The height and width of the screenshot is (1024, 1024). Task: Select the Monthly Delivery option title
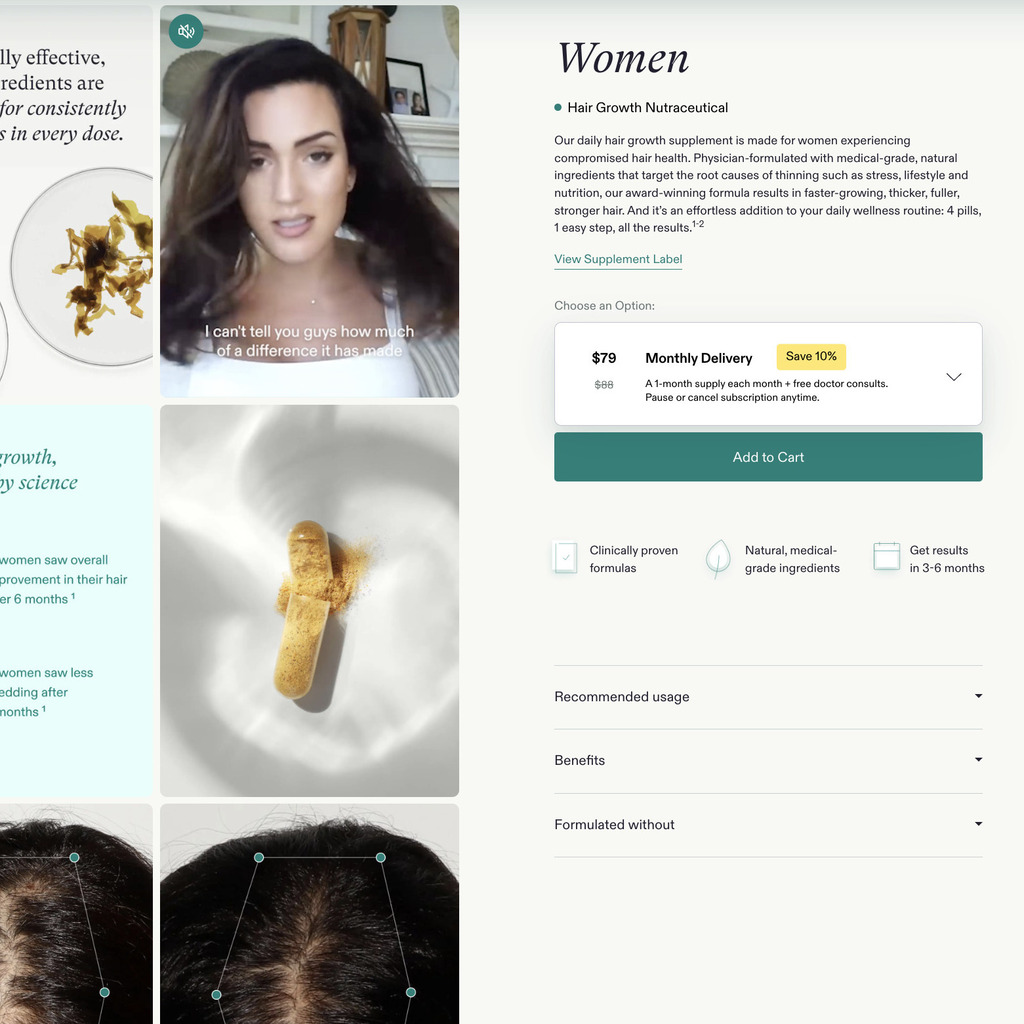click(699, 359)
